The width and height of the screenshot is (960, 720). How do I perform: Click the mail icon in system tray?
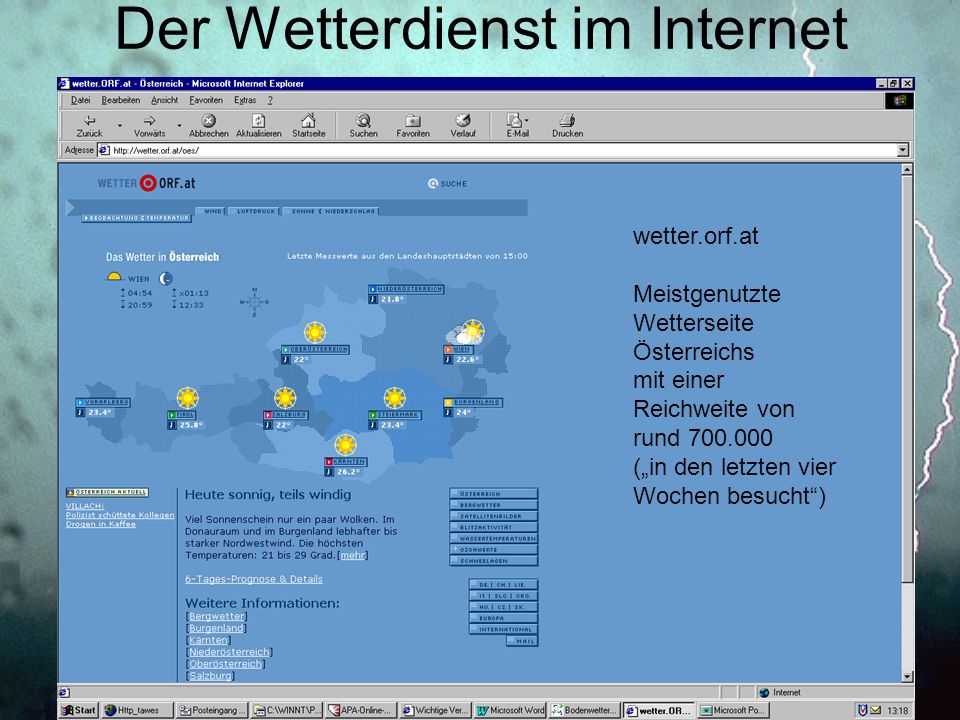tap(876, 710)
